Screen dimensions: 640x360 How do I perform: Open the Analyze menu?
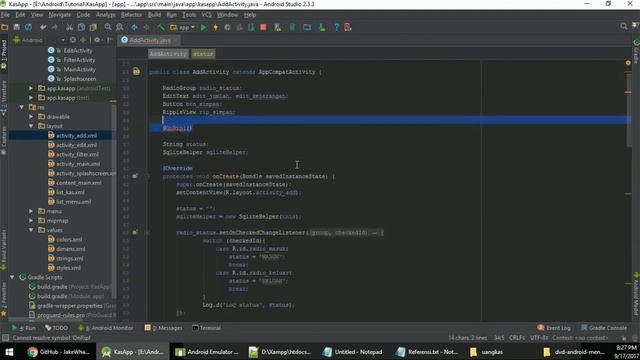106,15
